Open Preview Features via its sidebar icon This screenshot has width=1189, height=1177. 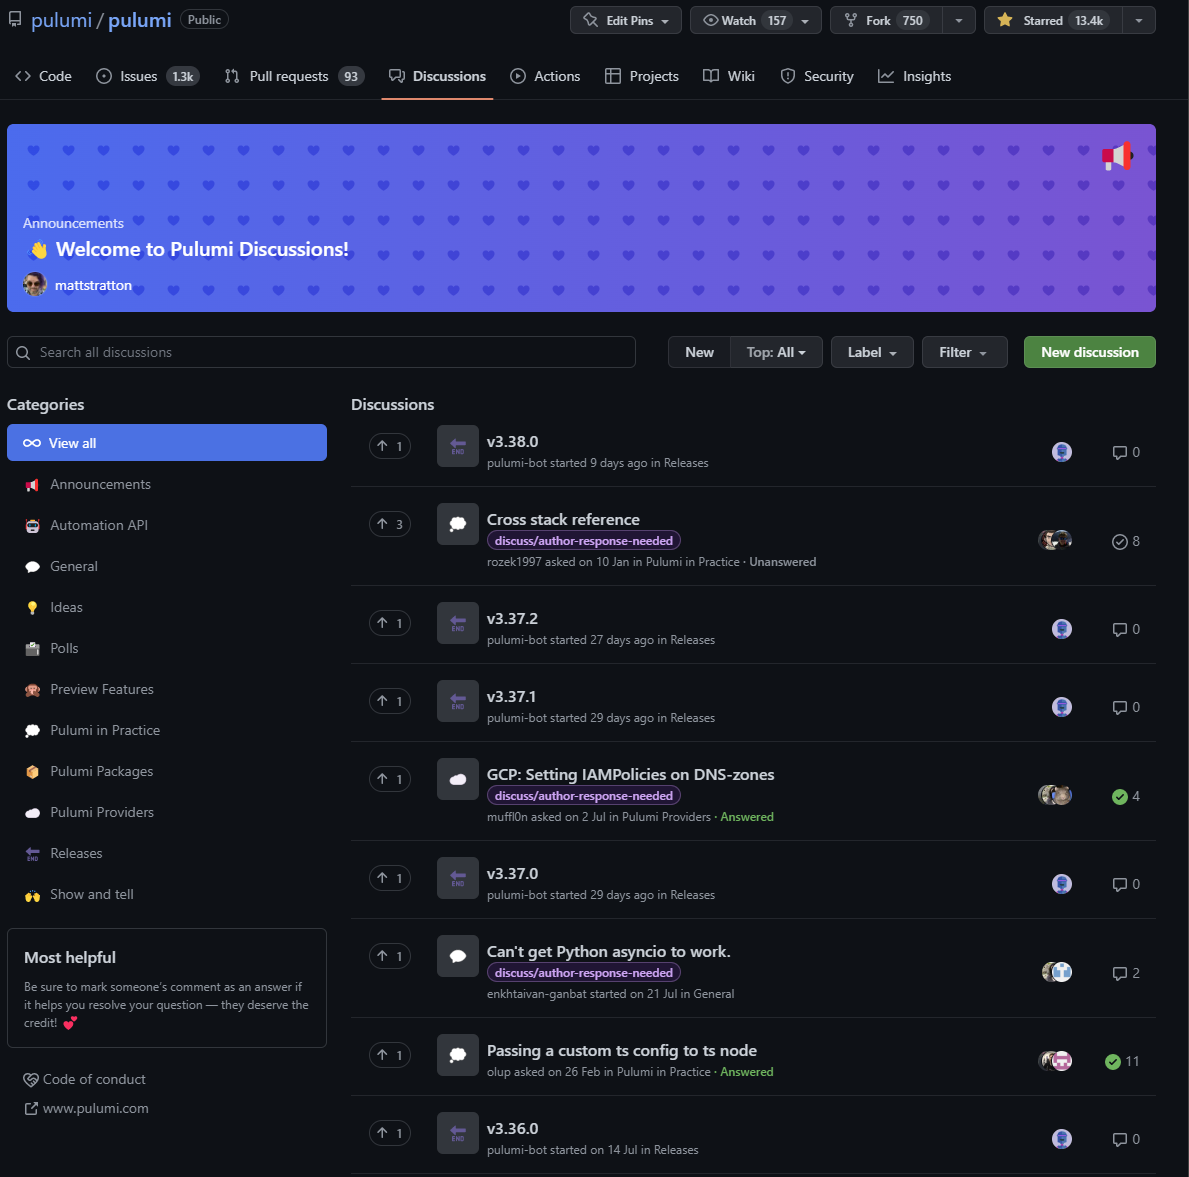point(32,689)
